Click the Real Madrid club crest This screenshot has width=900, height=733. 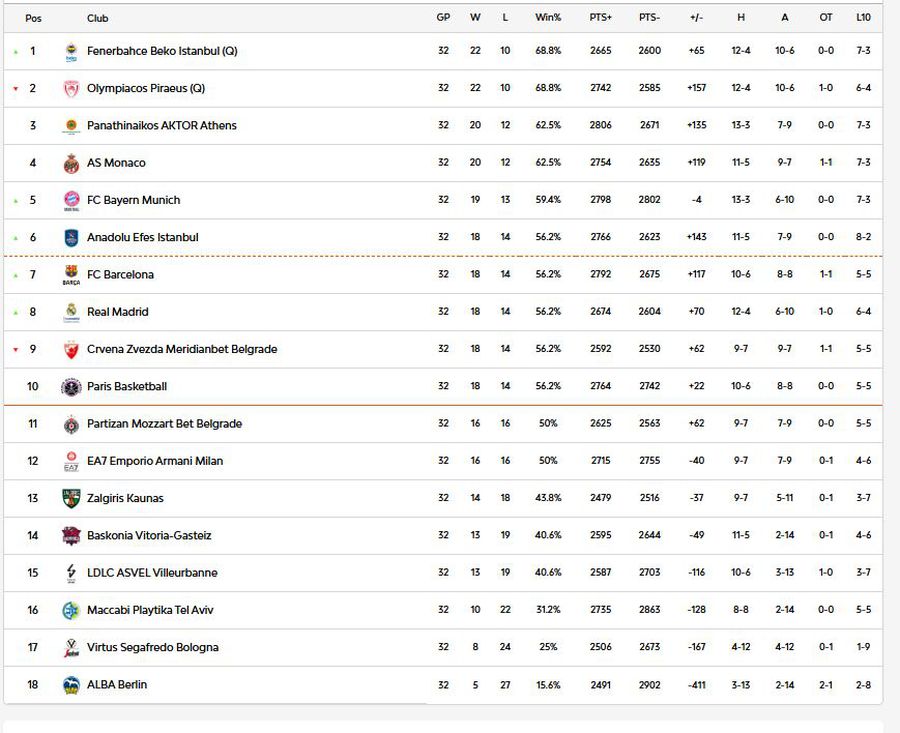coord(71,312)
